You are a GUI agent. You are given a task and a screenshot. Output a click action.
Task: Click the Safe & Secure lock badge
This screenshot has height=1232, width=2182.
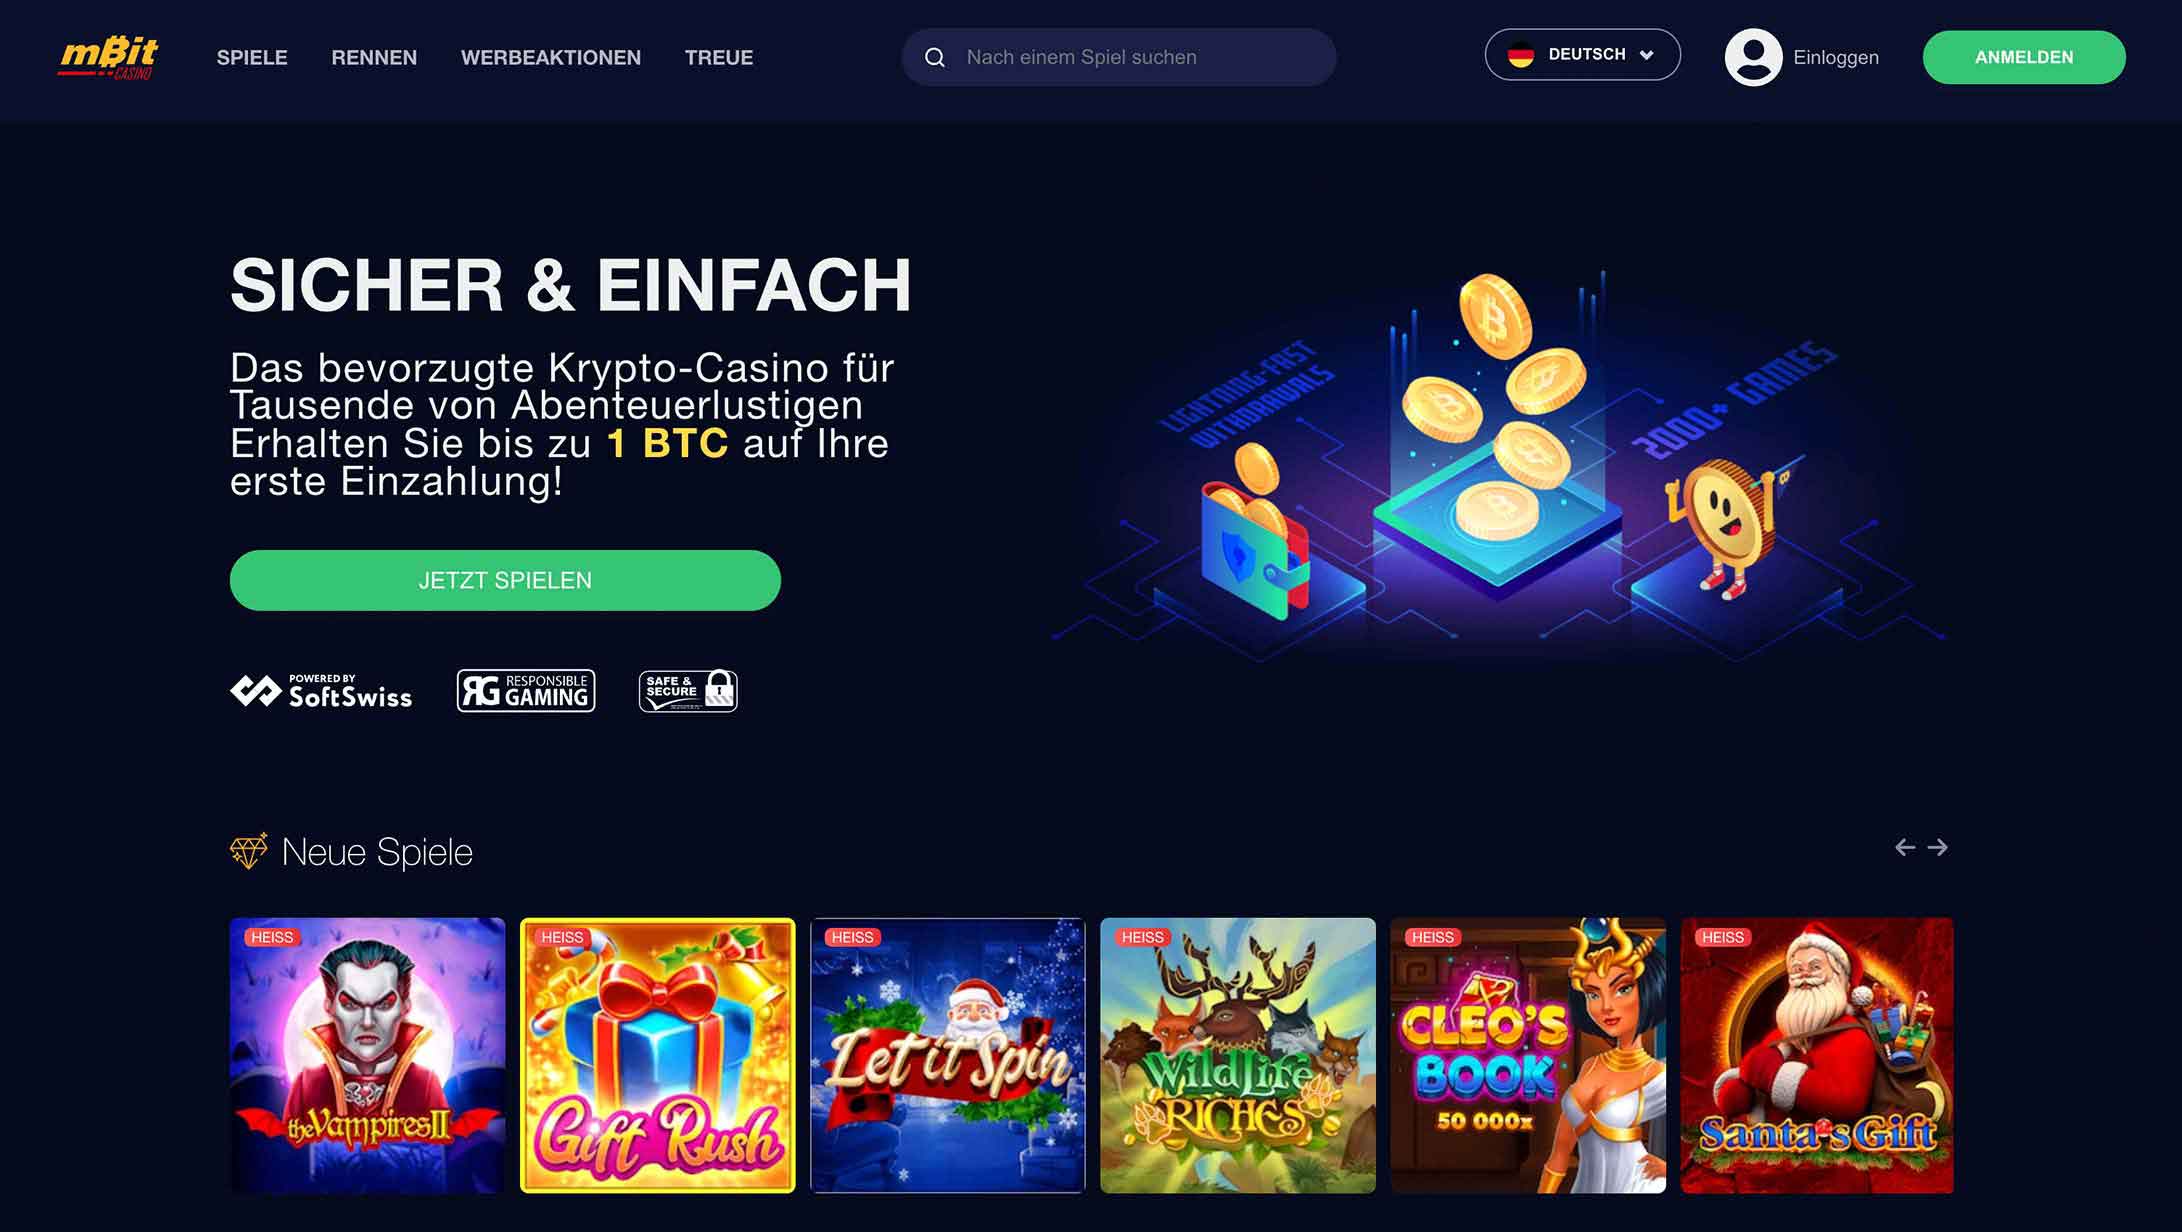(688, 691)
